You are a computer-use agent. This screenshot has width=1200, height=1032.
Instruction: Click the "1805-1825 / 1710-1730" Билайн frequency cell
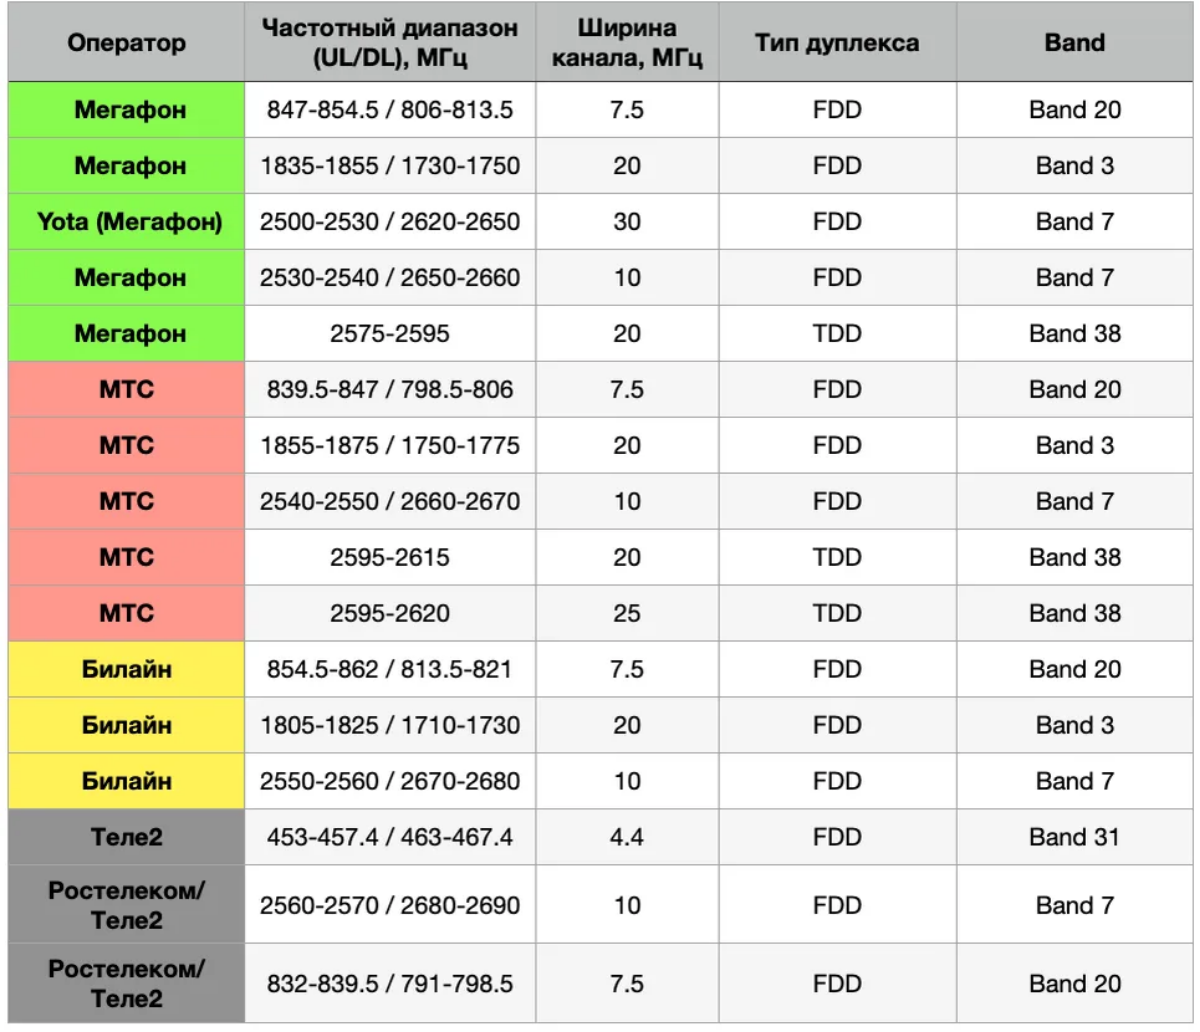[x=390, y=725]
